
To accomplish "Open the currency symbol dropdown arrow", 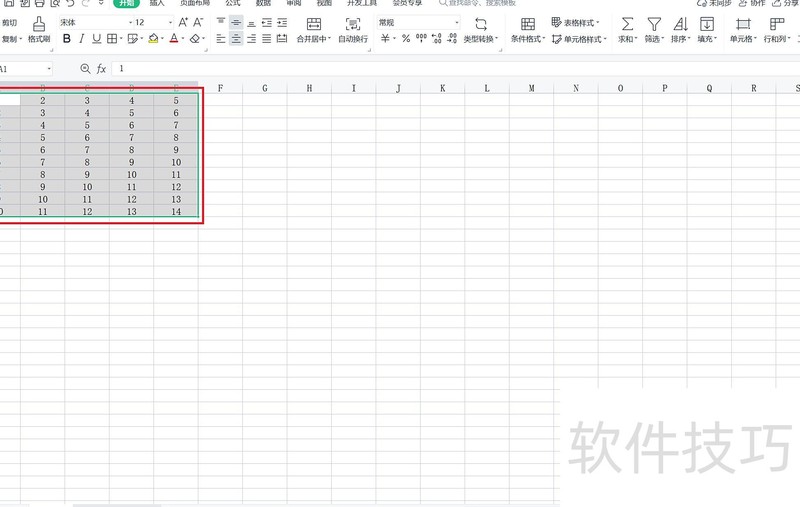I will point(394,39).
